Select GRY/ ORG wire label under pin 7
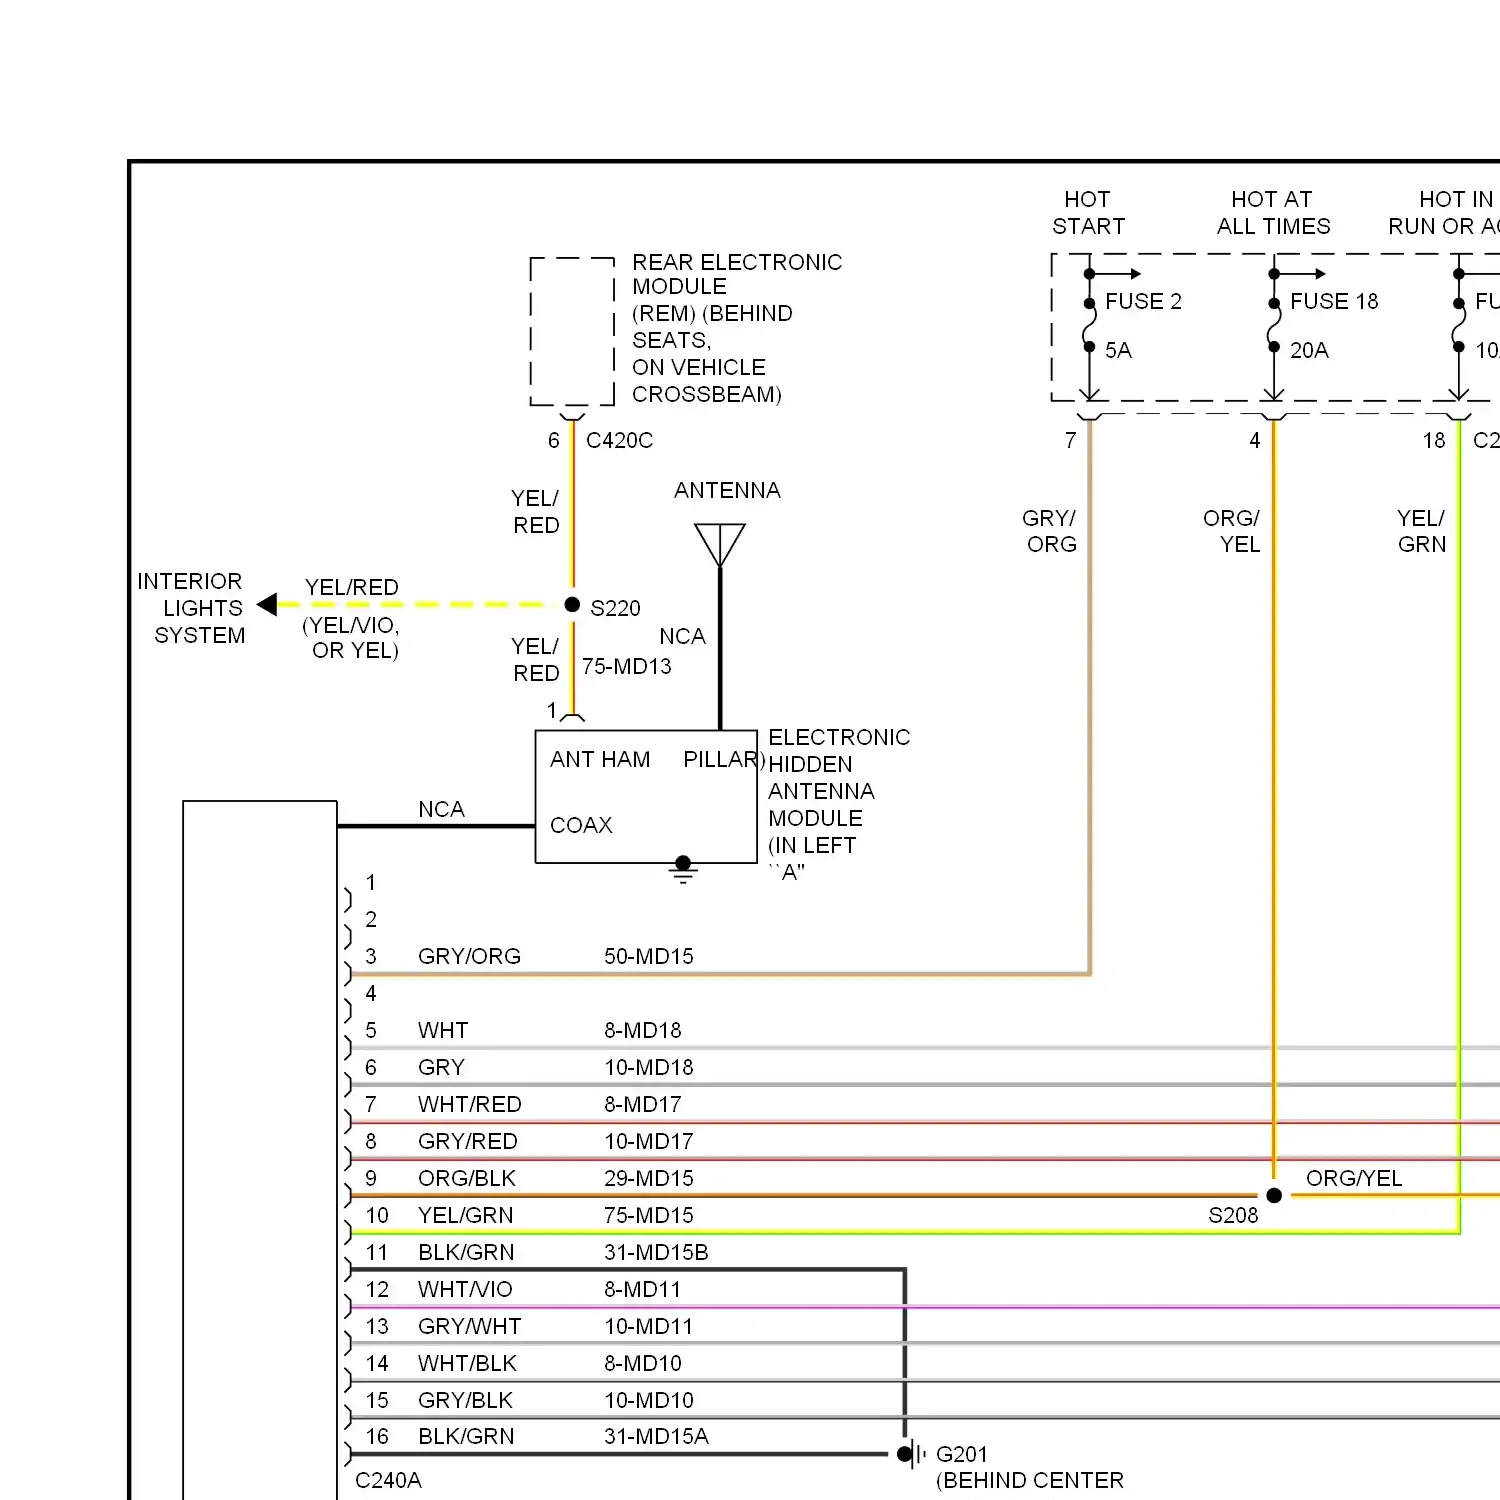Image resolution: width=1500 pixels, height=1500 pixels. click(1049, 531)
